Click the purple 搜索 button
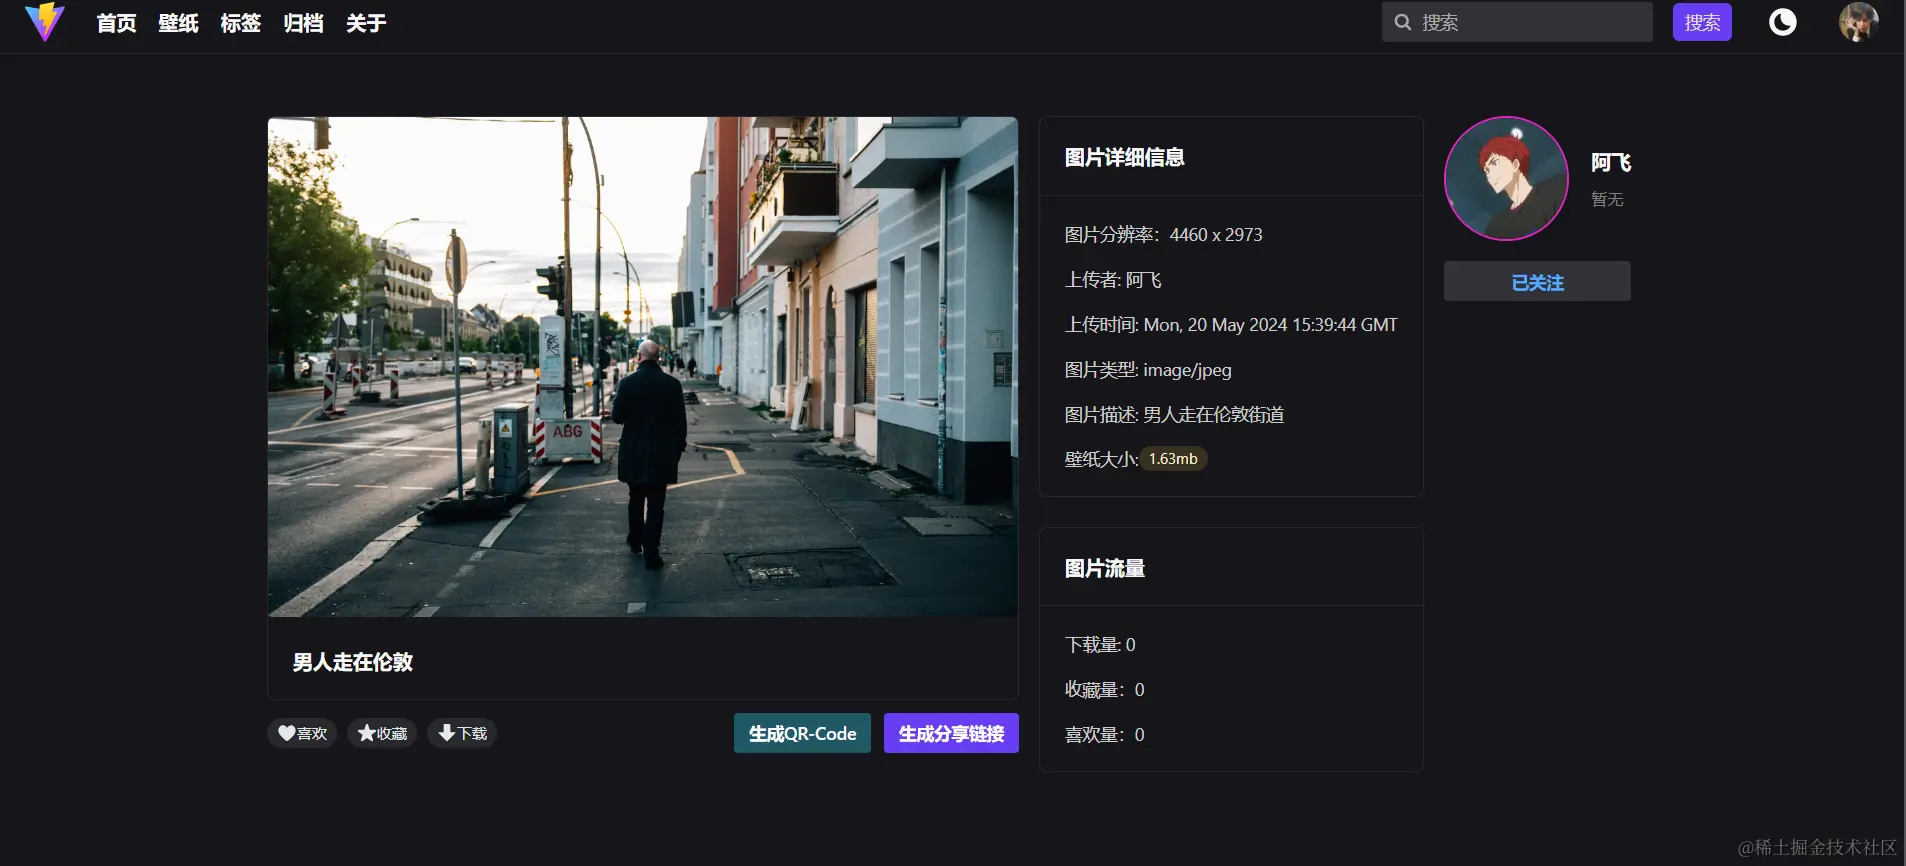The height and width of the screenshot is (866, 1906). tap(1702, 22)
